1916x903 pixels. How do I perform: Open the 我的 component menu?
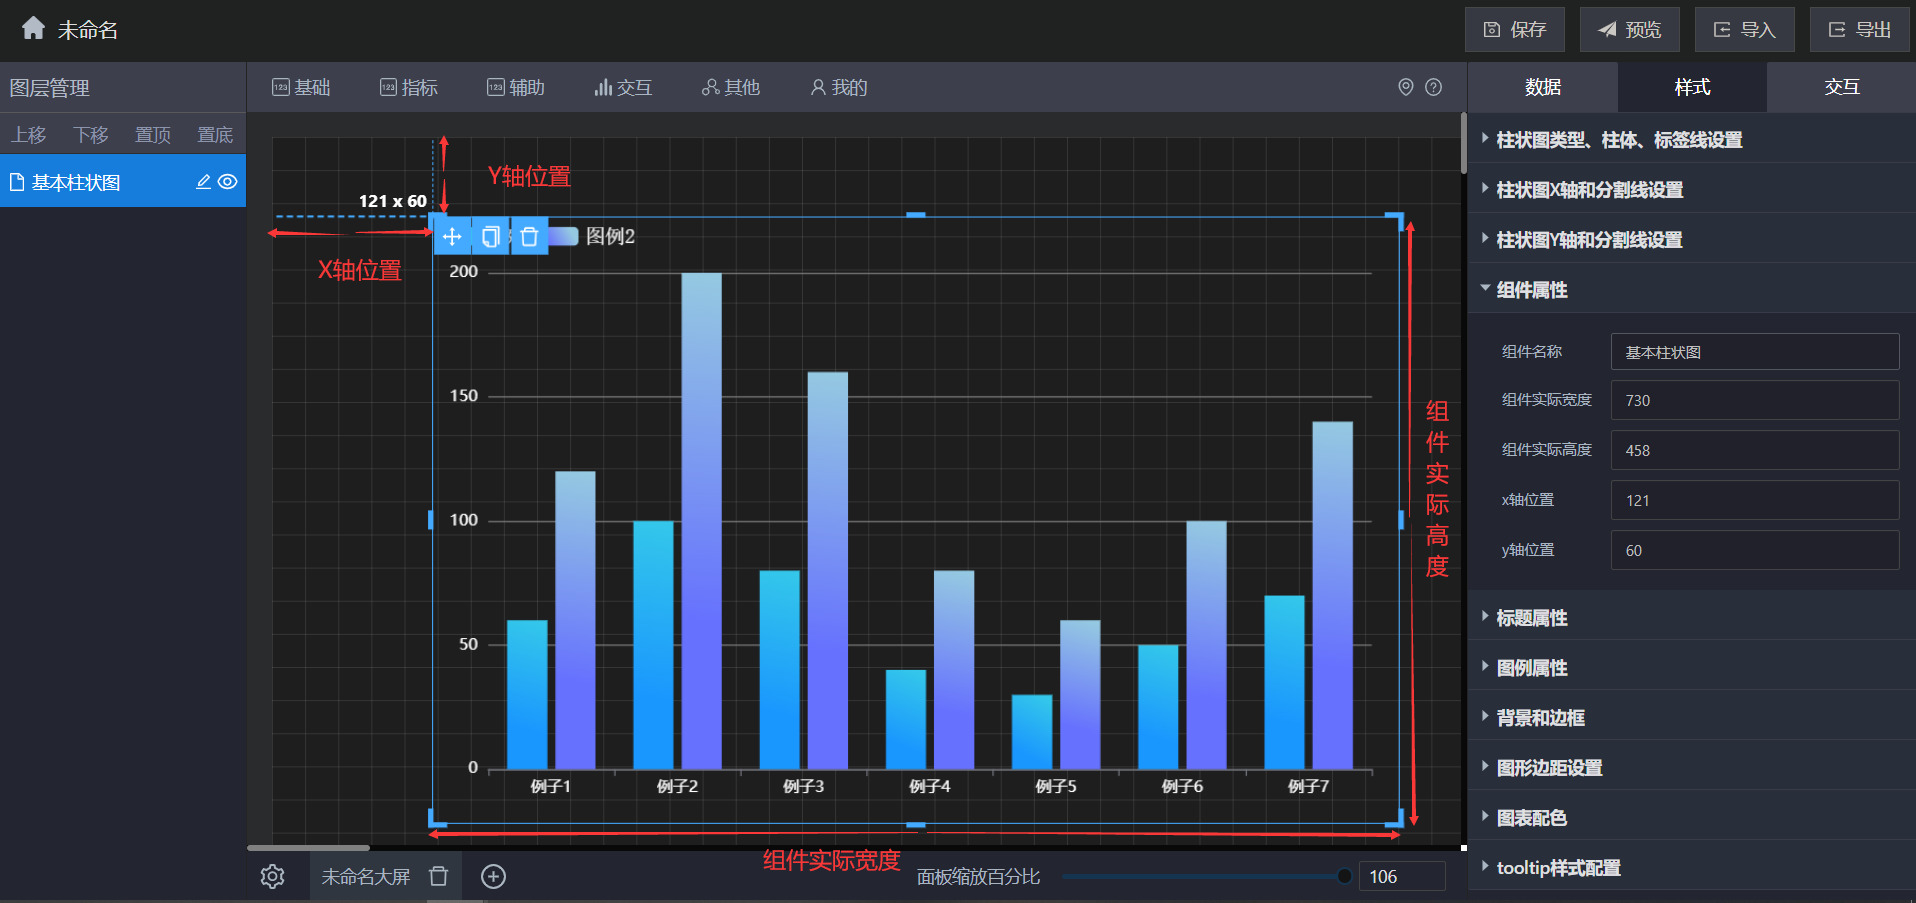point(838,88)
